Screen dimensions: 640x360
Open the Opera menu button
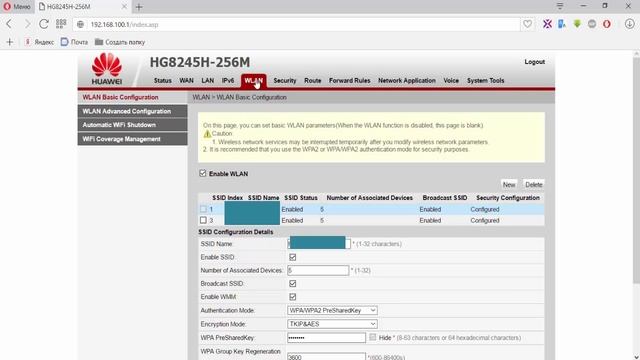16,7
